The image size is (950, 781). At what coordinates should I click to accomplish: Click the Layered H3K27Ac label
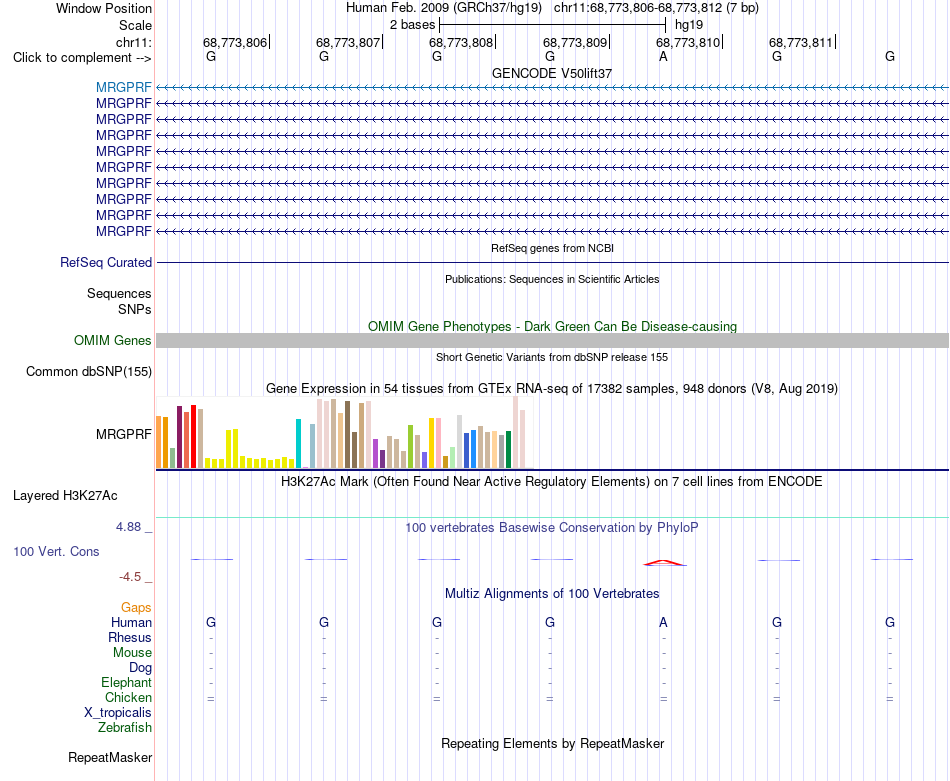(65, 496)
